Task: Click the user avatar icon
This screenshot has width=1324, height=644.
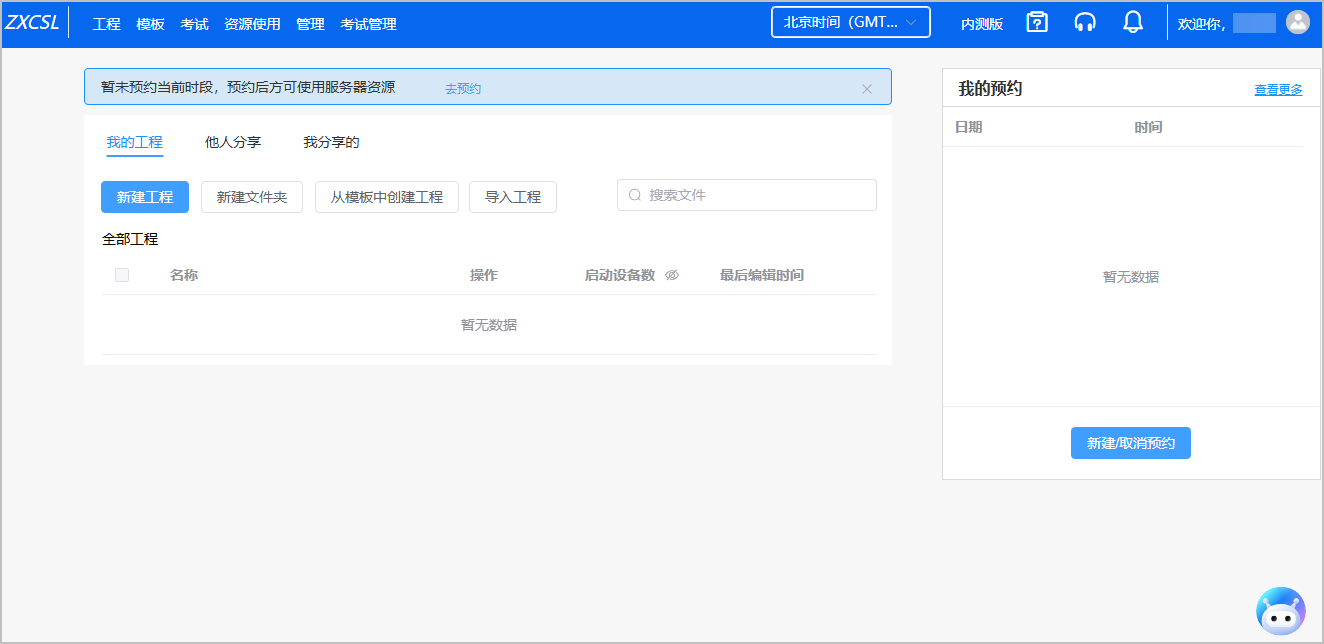Action: coord(1297,22)
